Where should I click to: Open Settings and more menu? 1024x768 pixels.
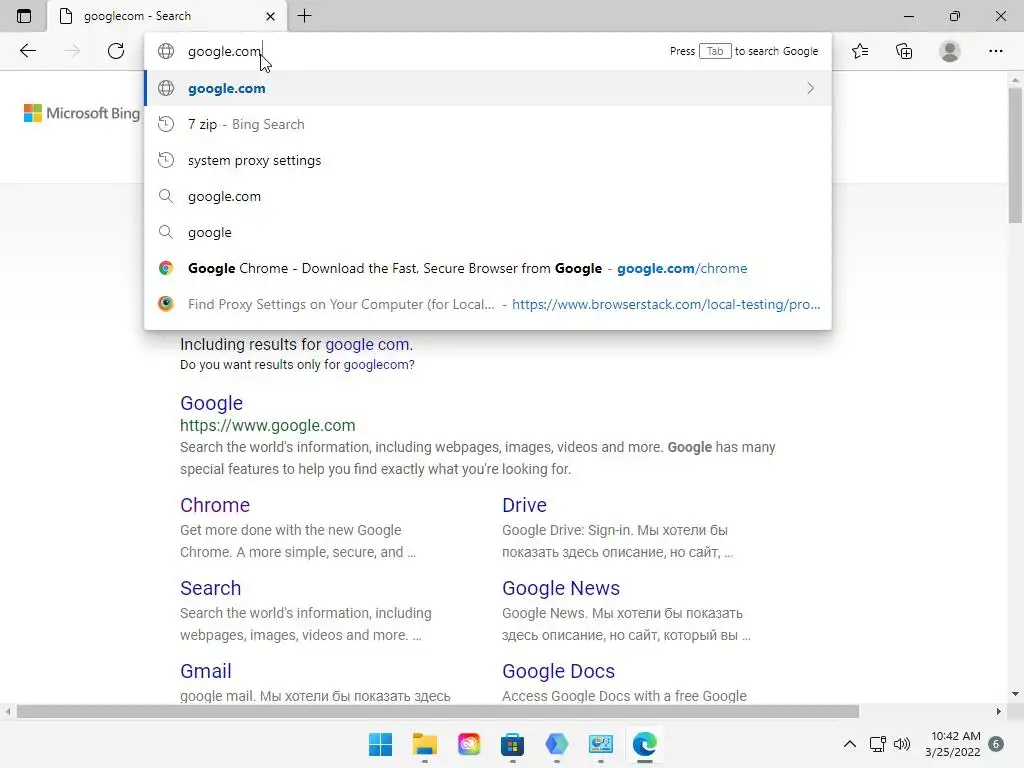click(995, 51)
